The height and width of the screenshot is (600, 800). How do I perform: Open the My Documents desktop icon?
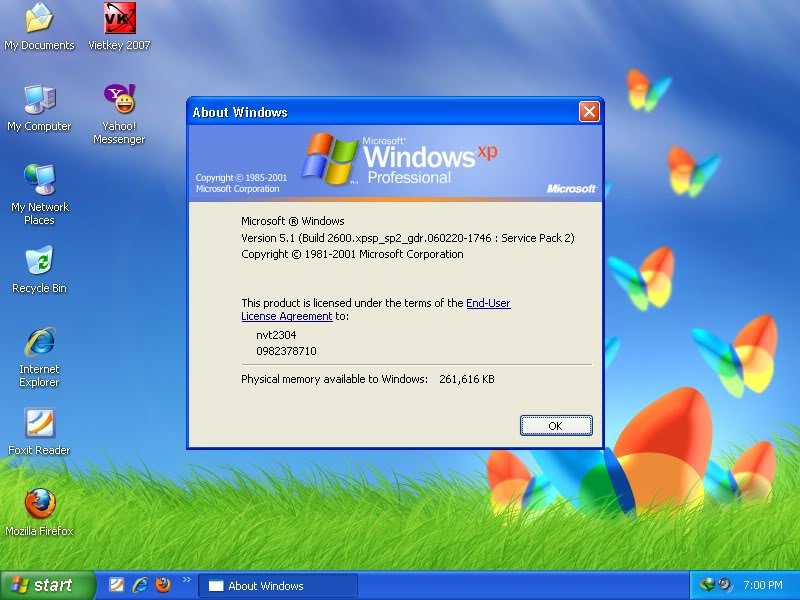tap(39, 27)
